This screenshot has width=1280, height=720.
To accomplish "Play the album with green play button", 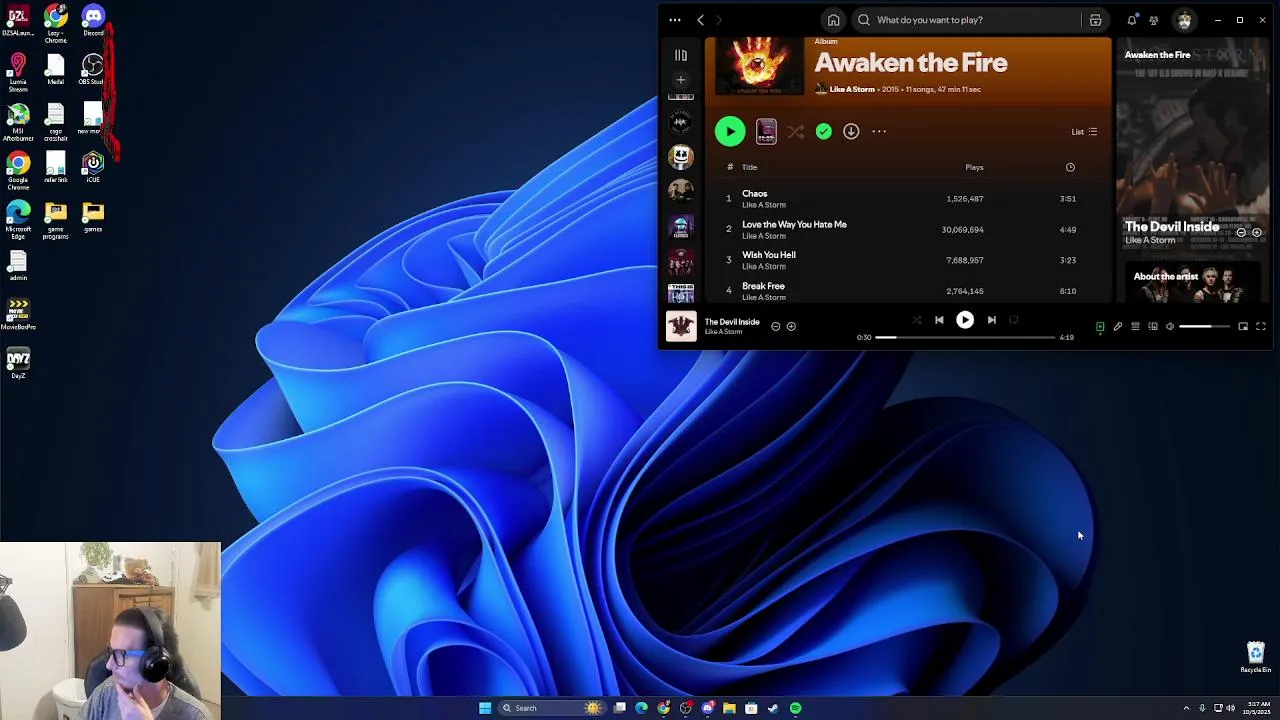I will (x=730, y=131).
